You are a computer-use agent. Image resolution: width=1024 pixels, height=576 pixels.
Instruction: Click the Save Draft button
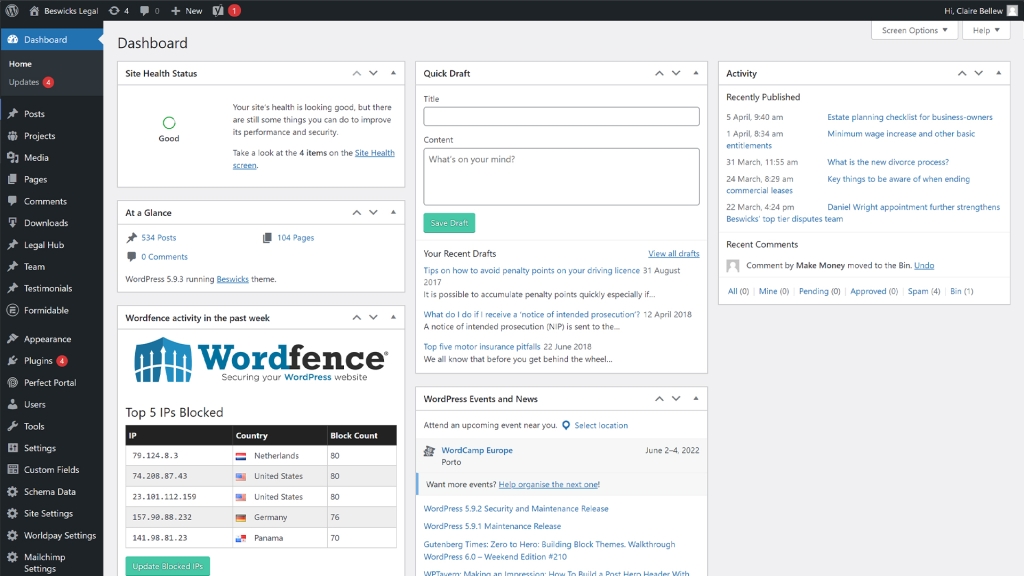tap(449, 223)
